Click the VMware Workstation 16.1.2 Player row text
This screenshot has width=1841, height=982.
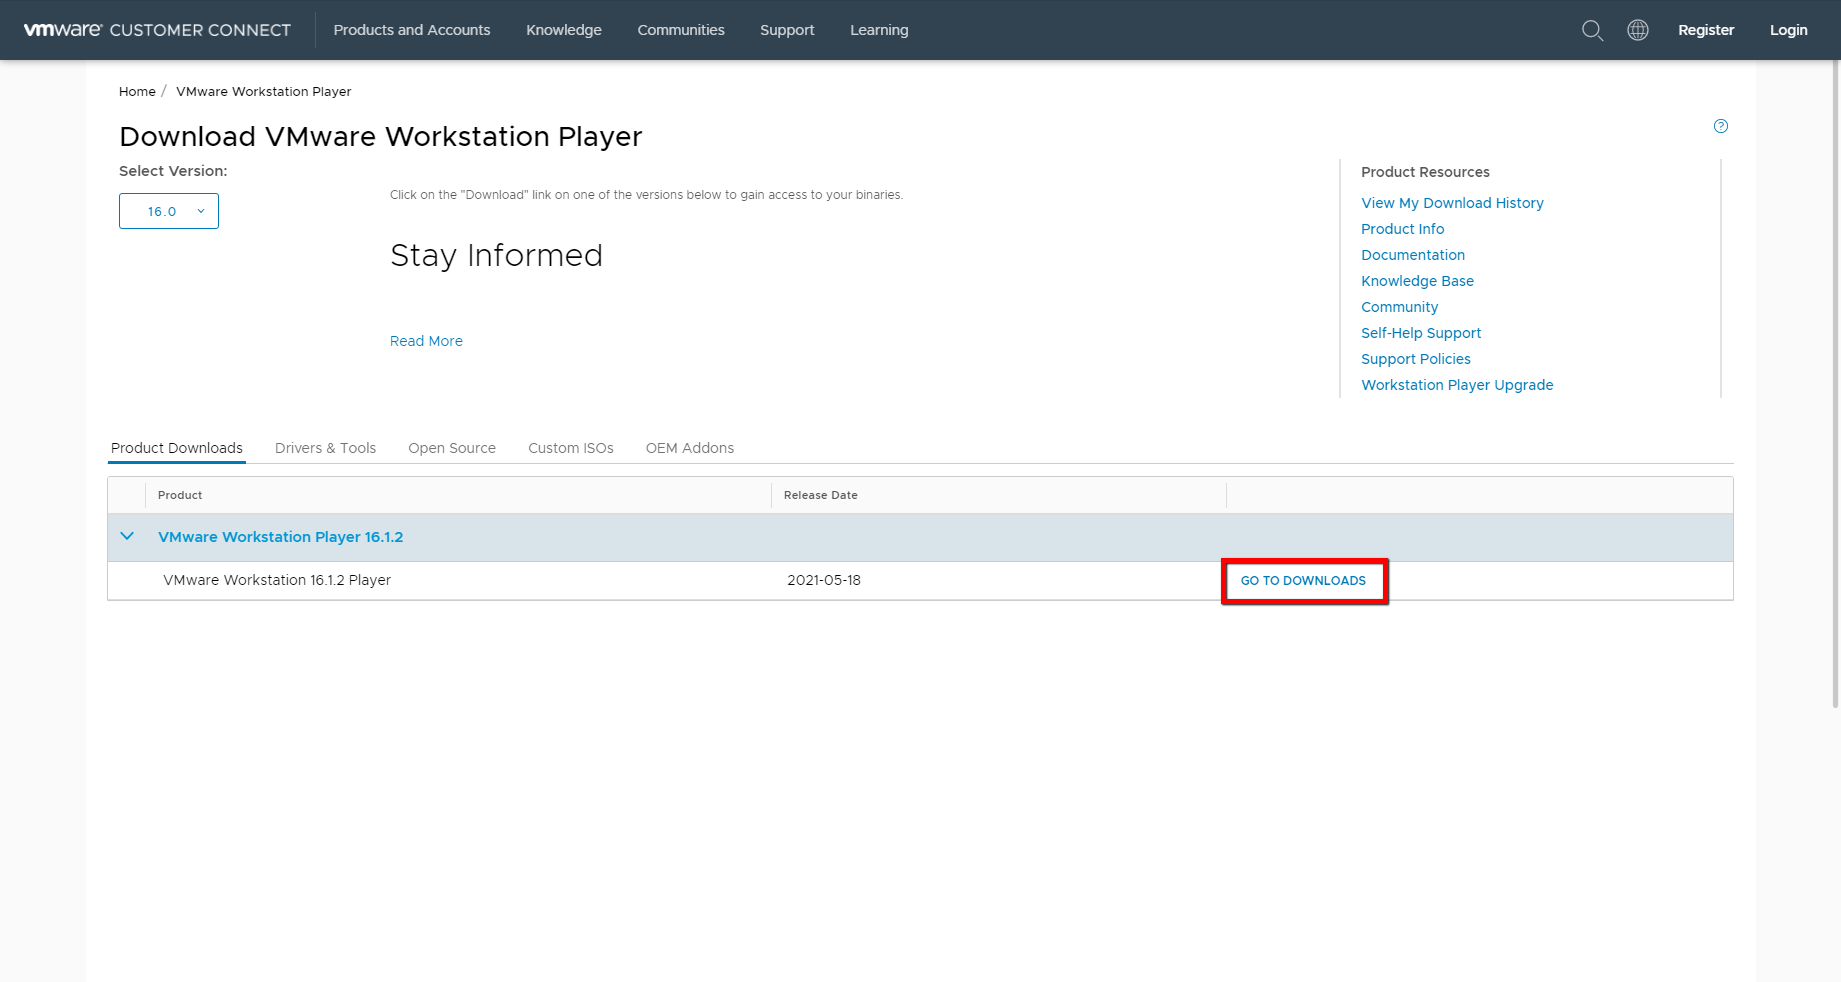pos(277,580)
